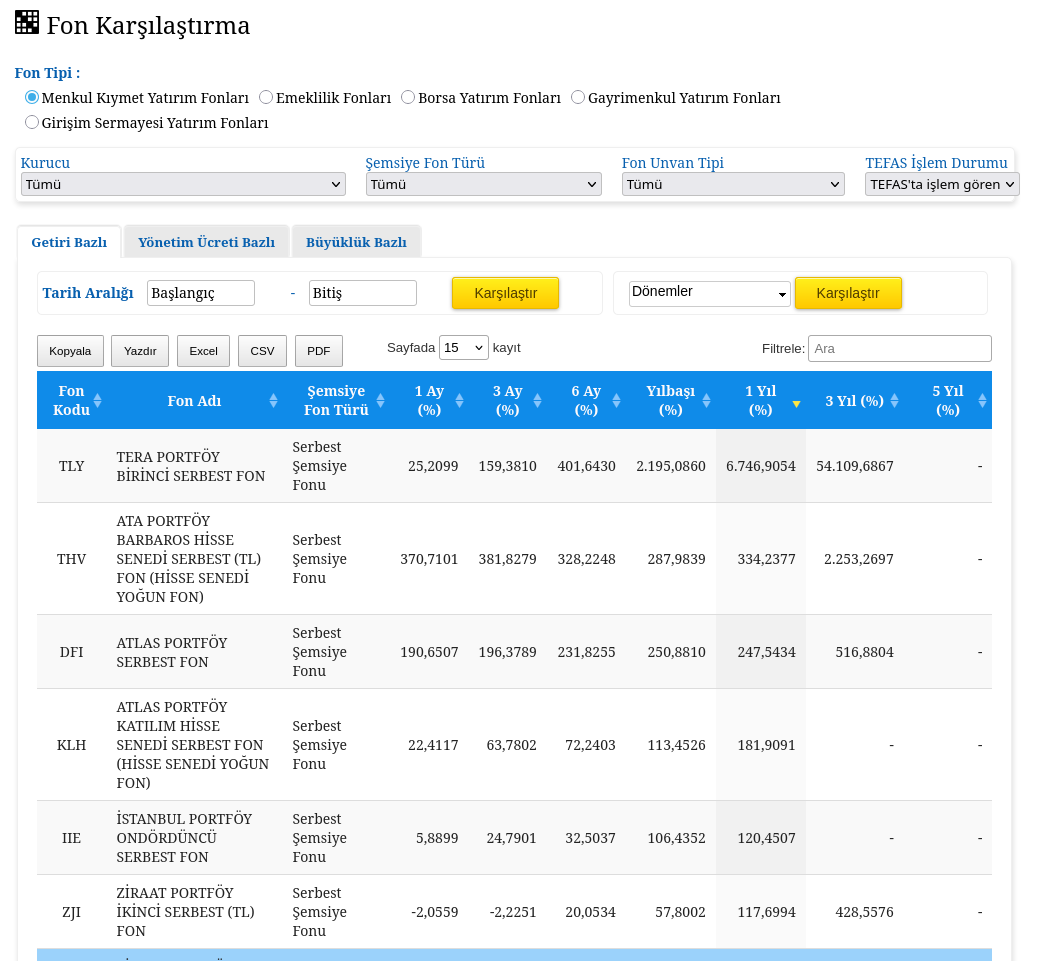Screen dimensions: 1051x961
Task: Open the Kurucu dropdown
Action: [x=183, y=184]
